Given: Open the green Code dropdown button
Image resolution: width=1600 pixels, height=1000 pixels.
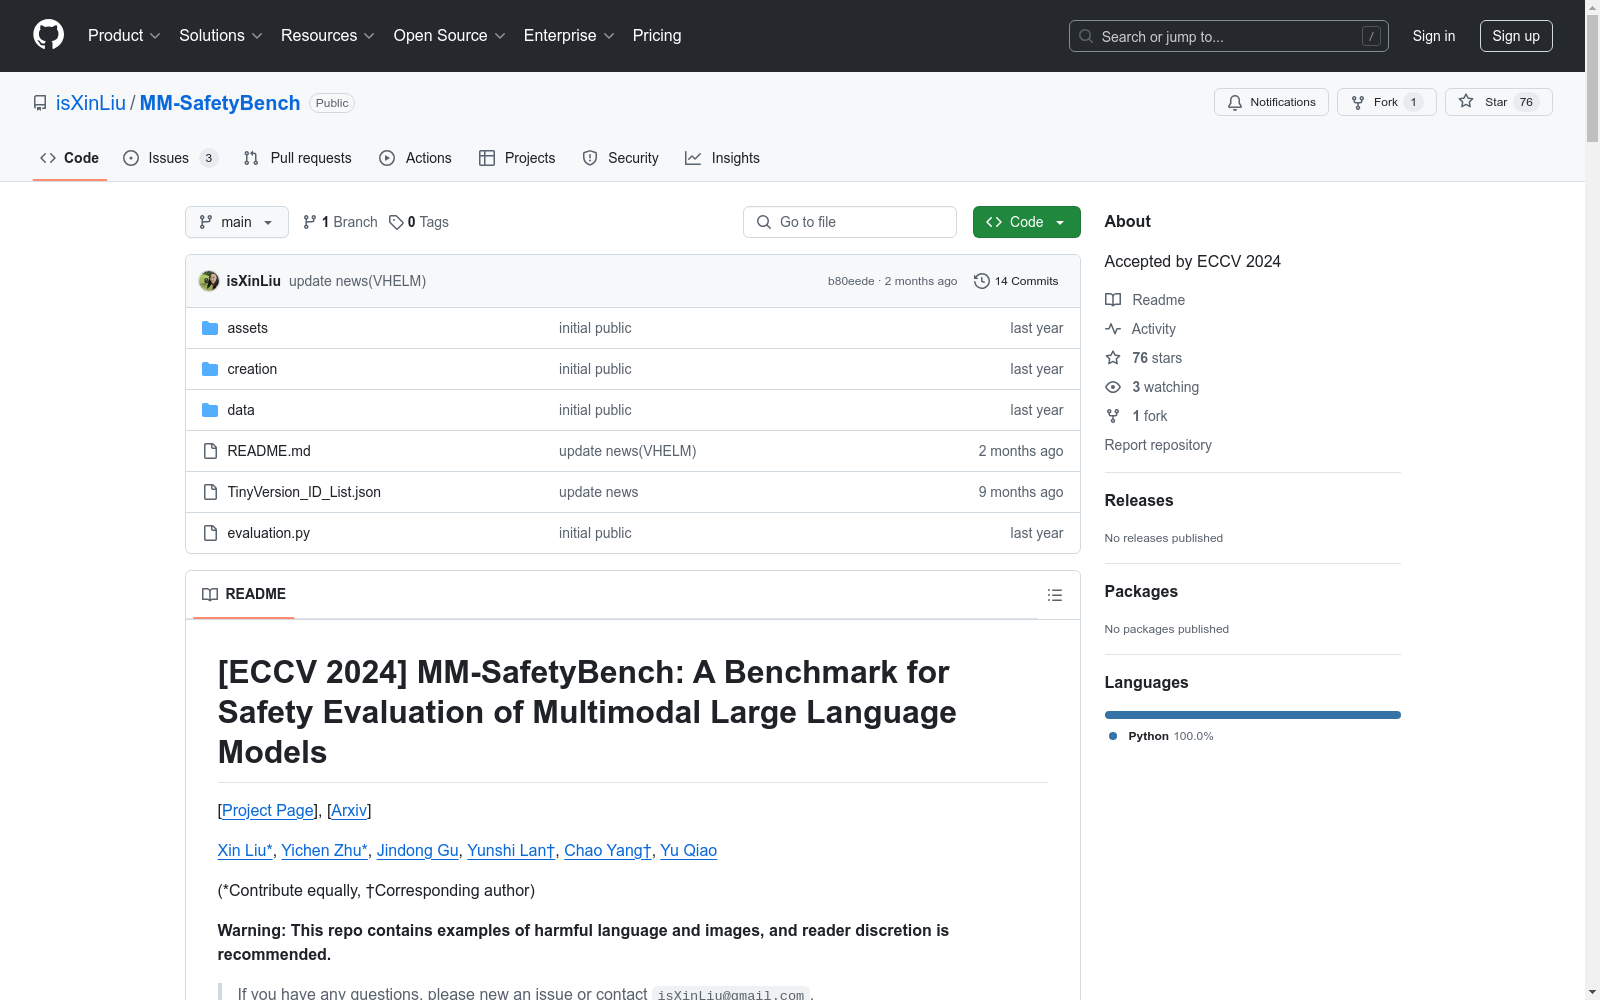Looking at the screenshot, I should pos(1026,222).
